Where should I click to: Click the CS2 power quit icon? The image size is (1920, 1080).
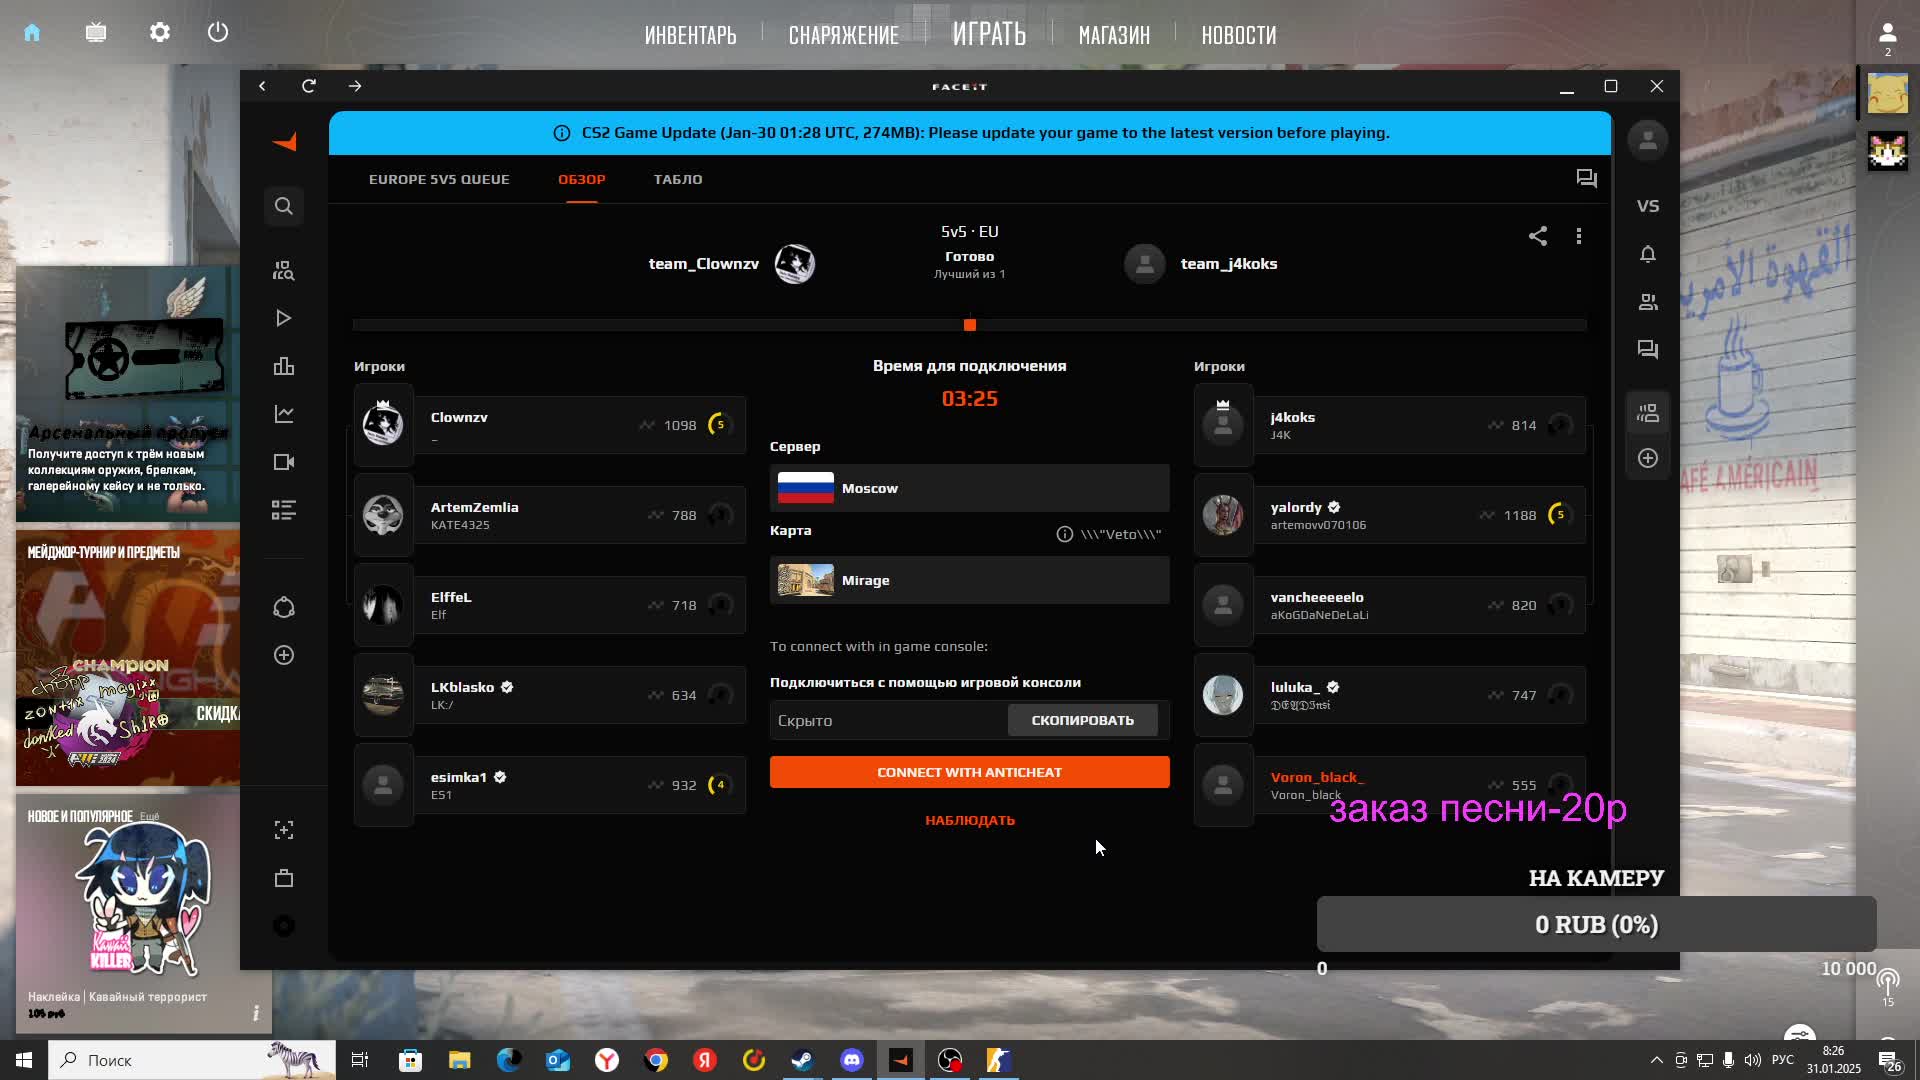click(218, 32)
